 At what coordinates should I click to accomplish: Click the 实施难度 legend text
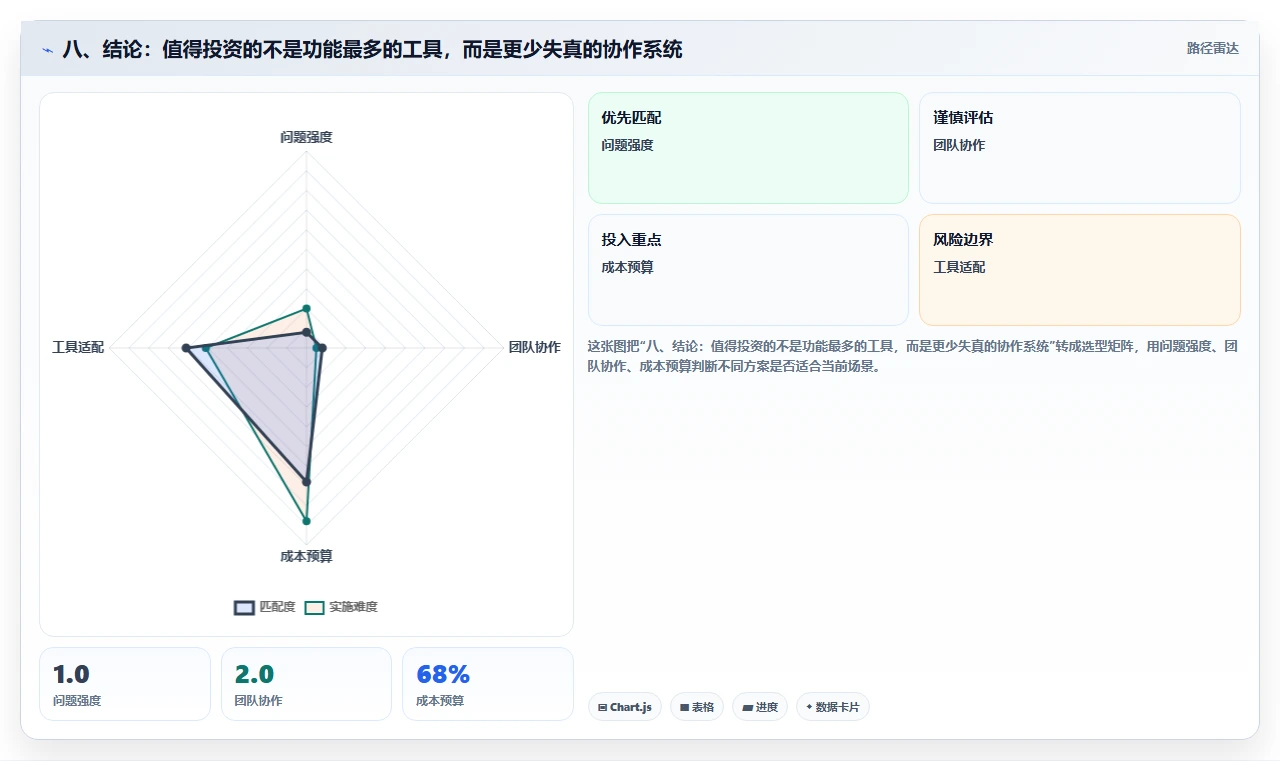pos(353,607)
